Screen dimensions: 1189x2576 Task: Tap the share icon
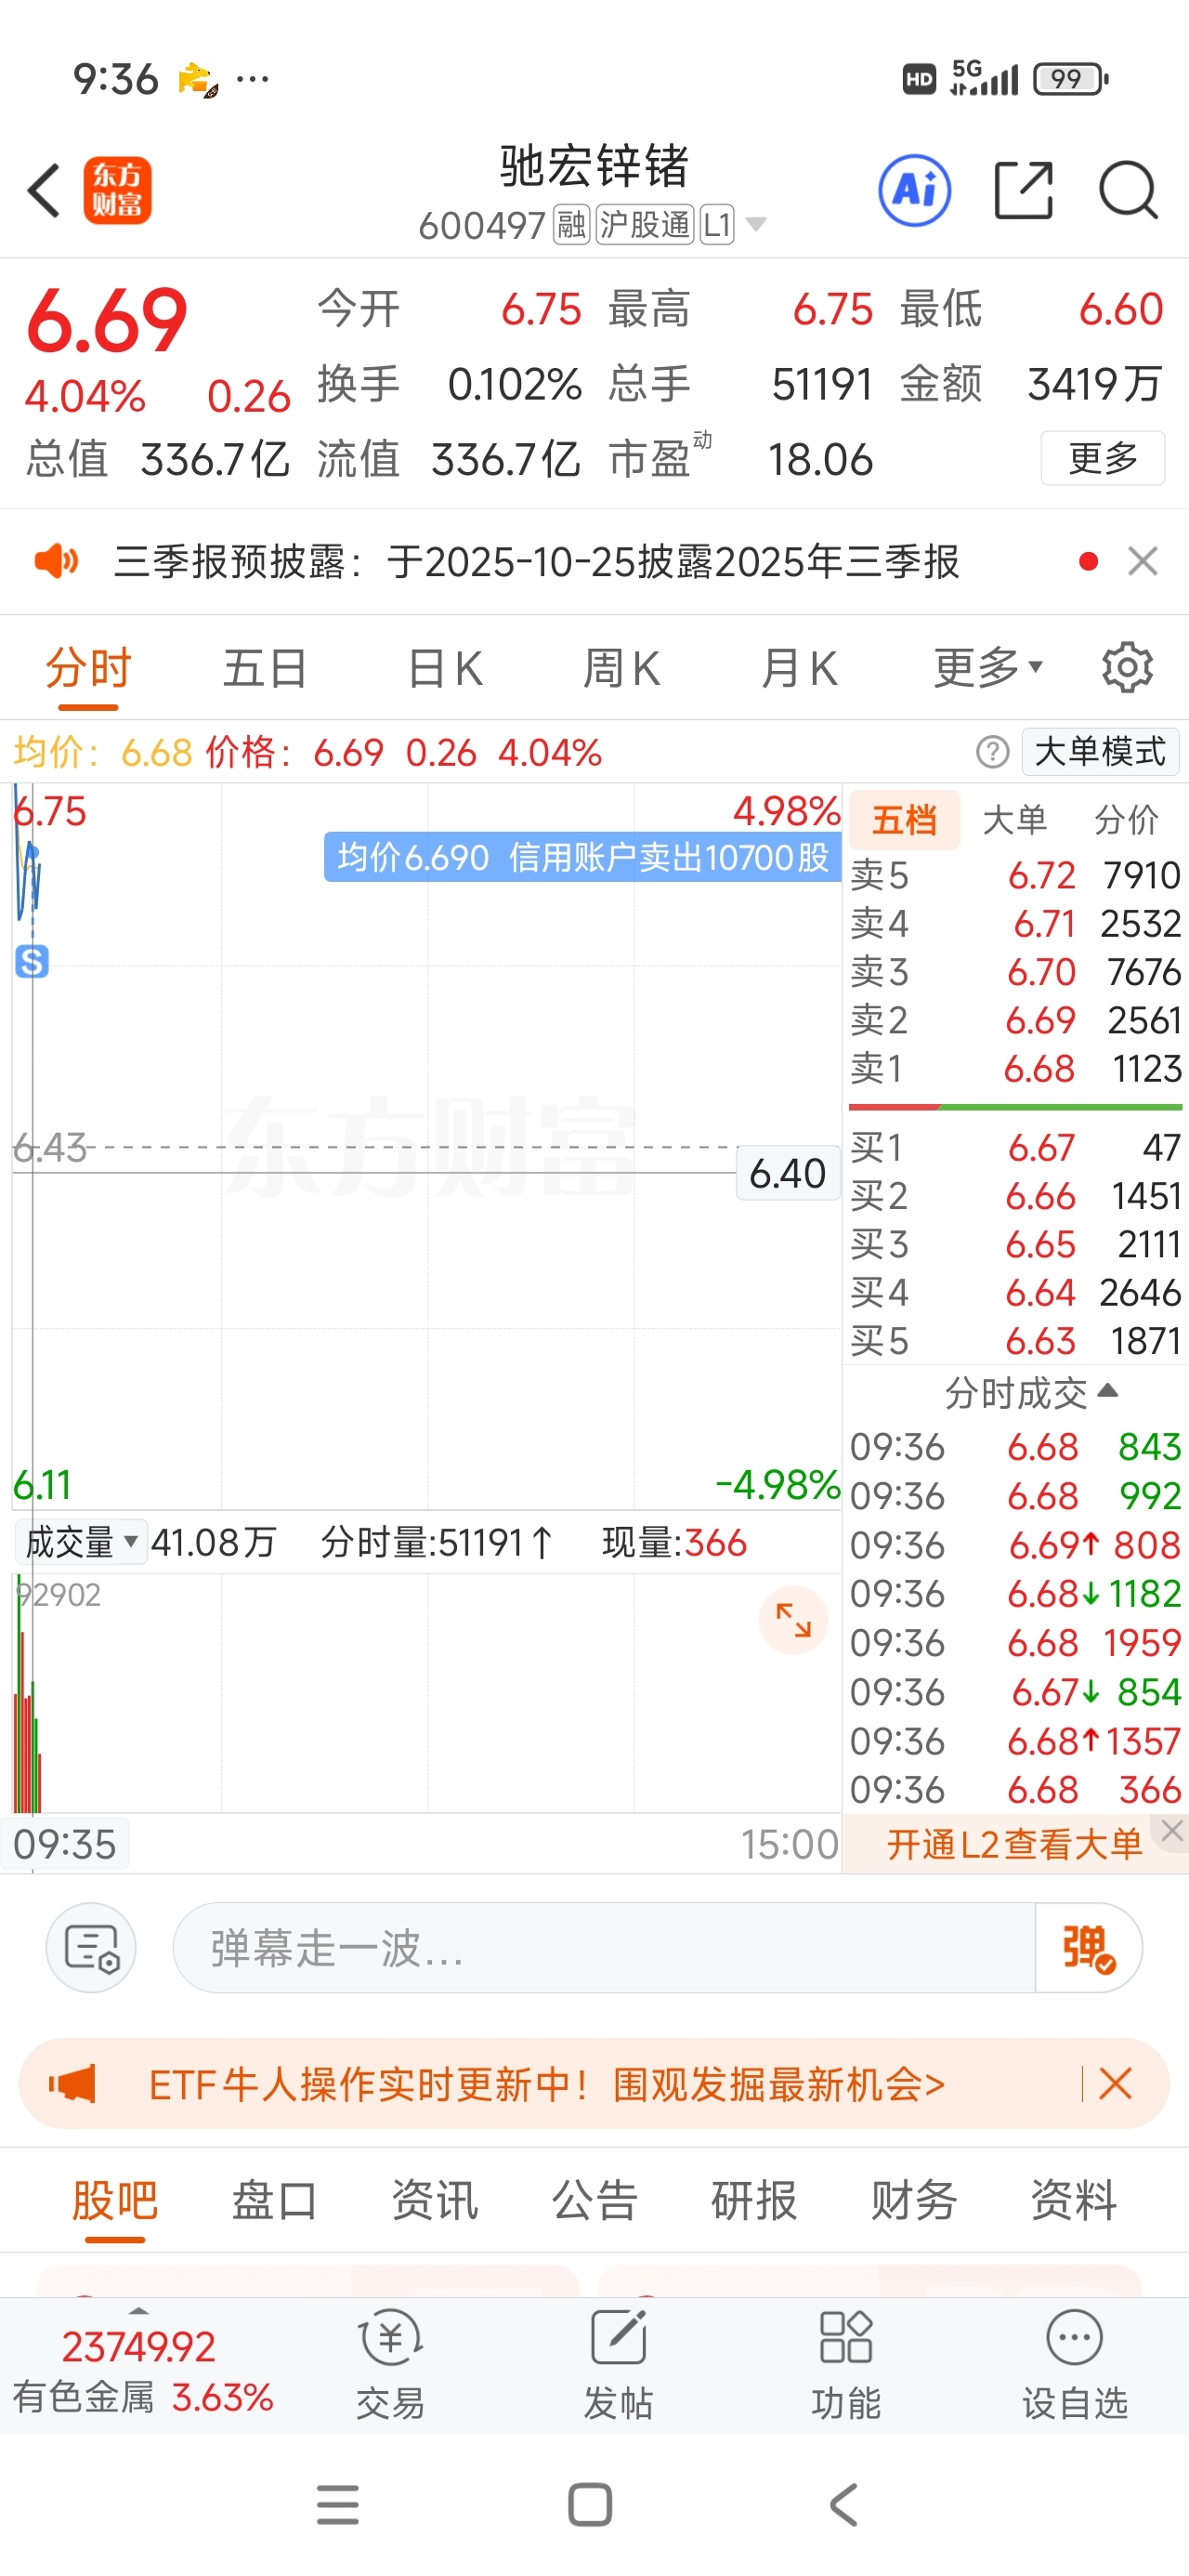click(x=1024, y=190)
